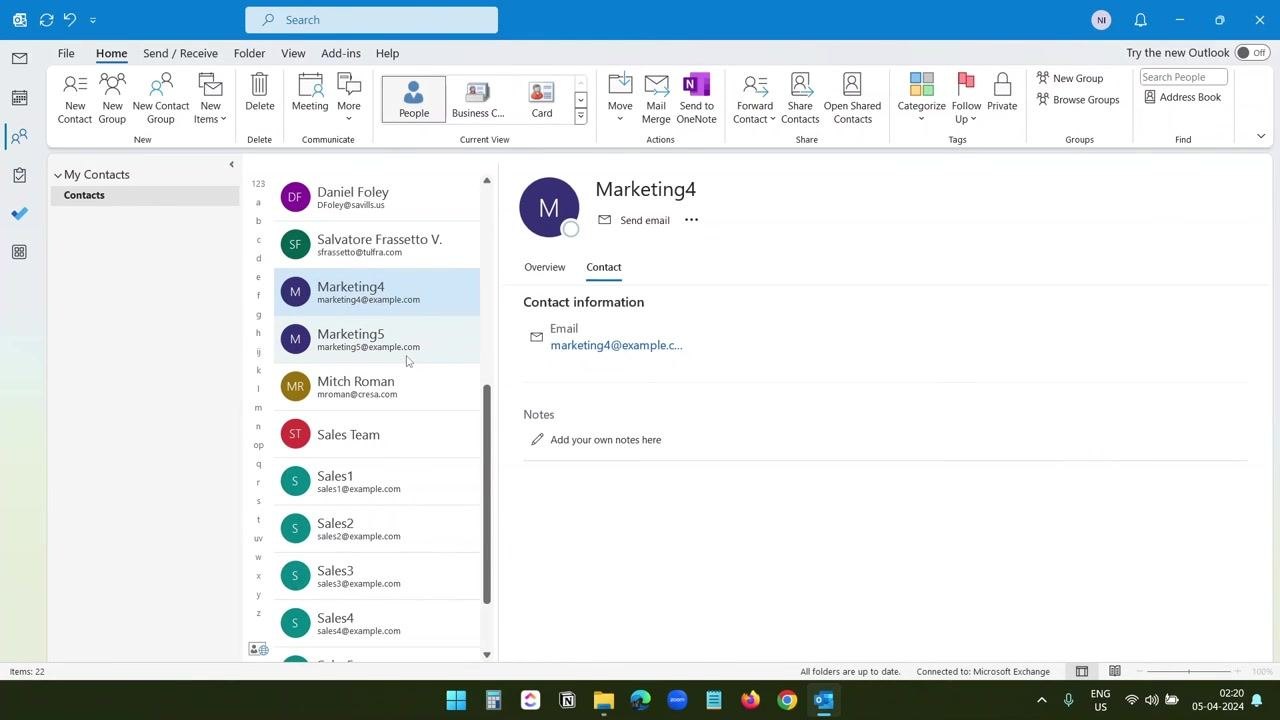Open the More communicate dropdown
Viewport: 1280px width, 720px height.
(x=349, y=99)
